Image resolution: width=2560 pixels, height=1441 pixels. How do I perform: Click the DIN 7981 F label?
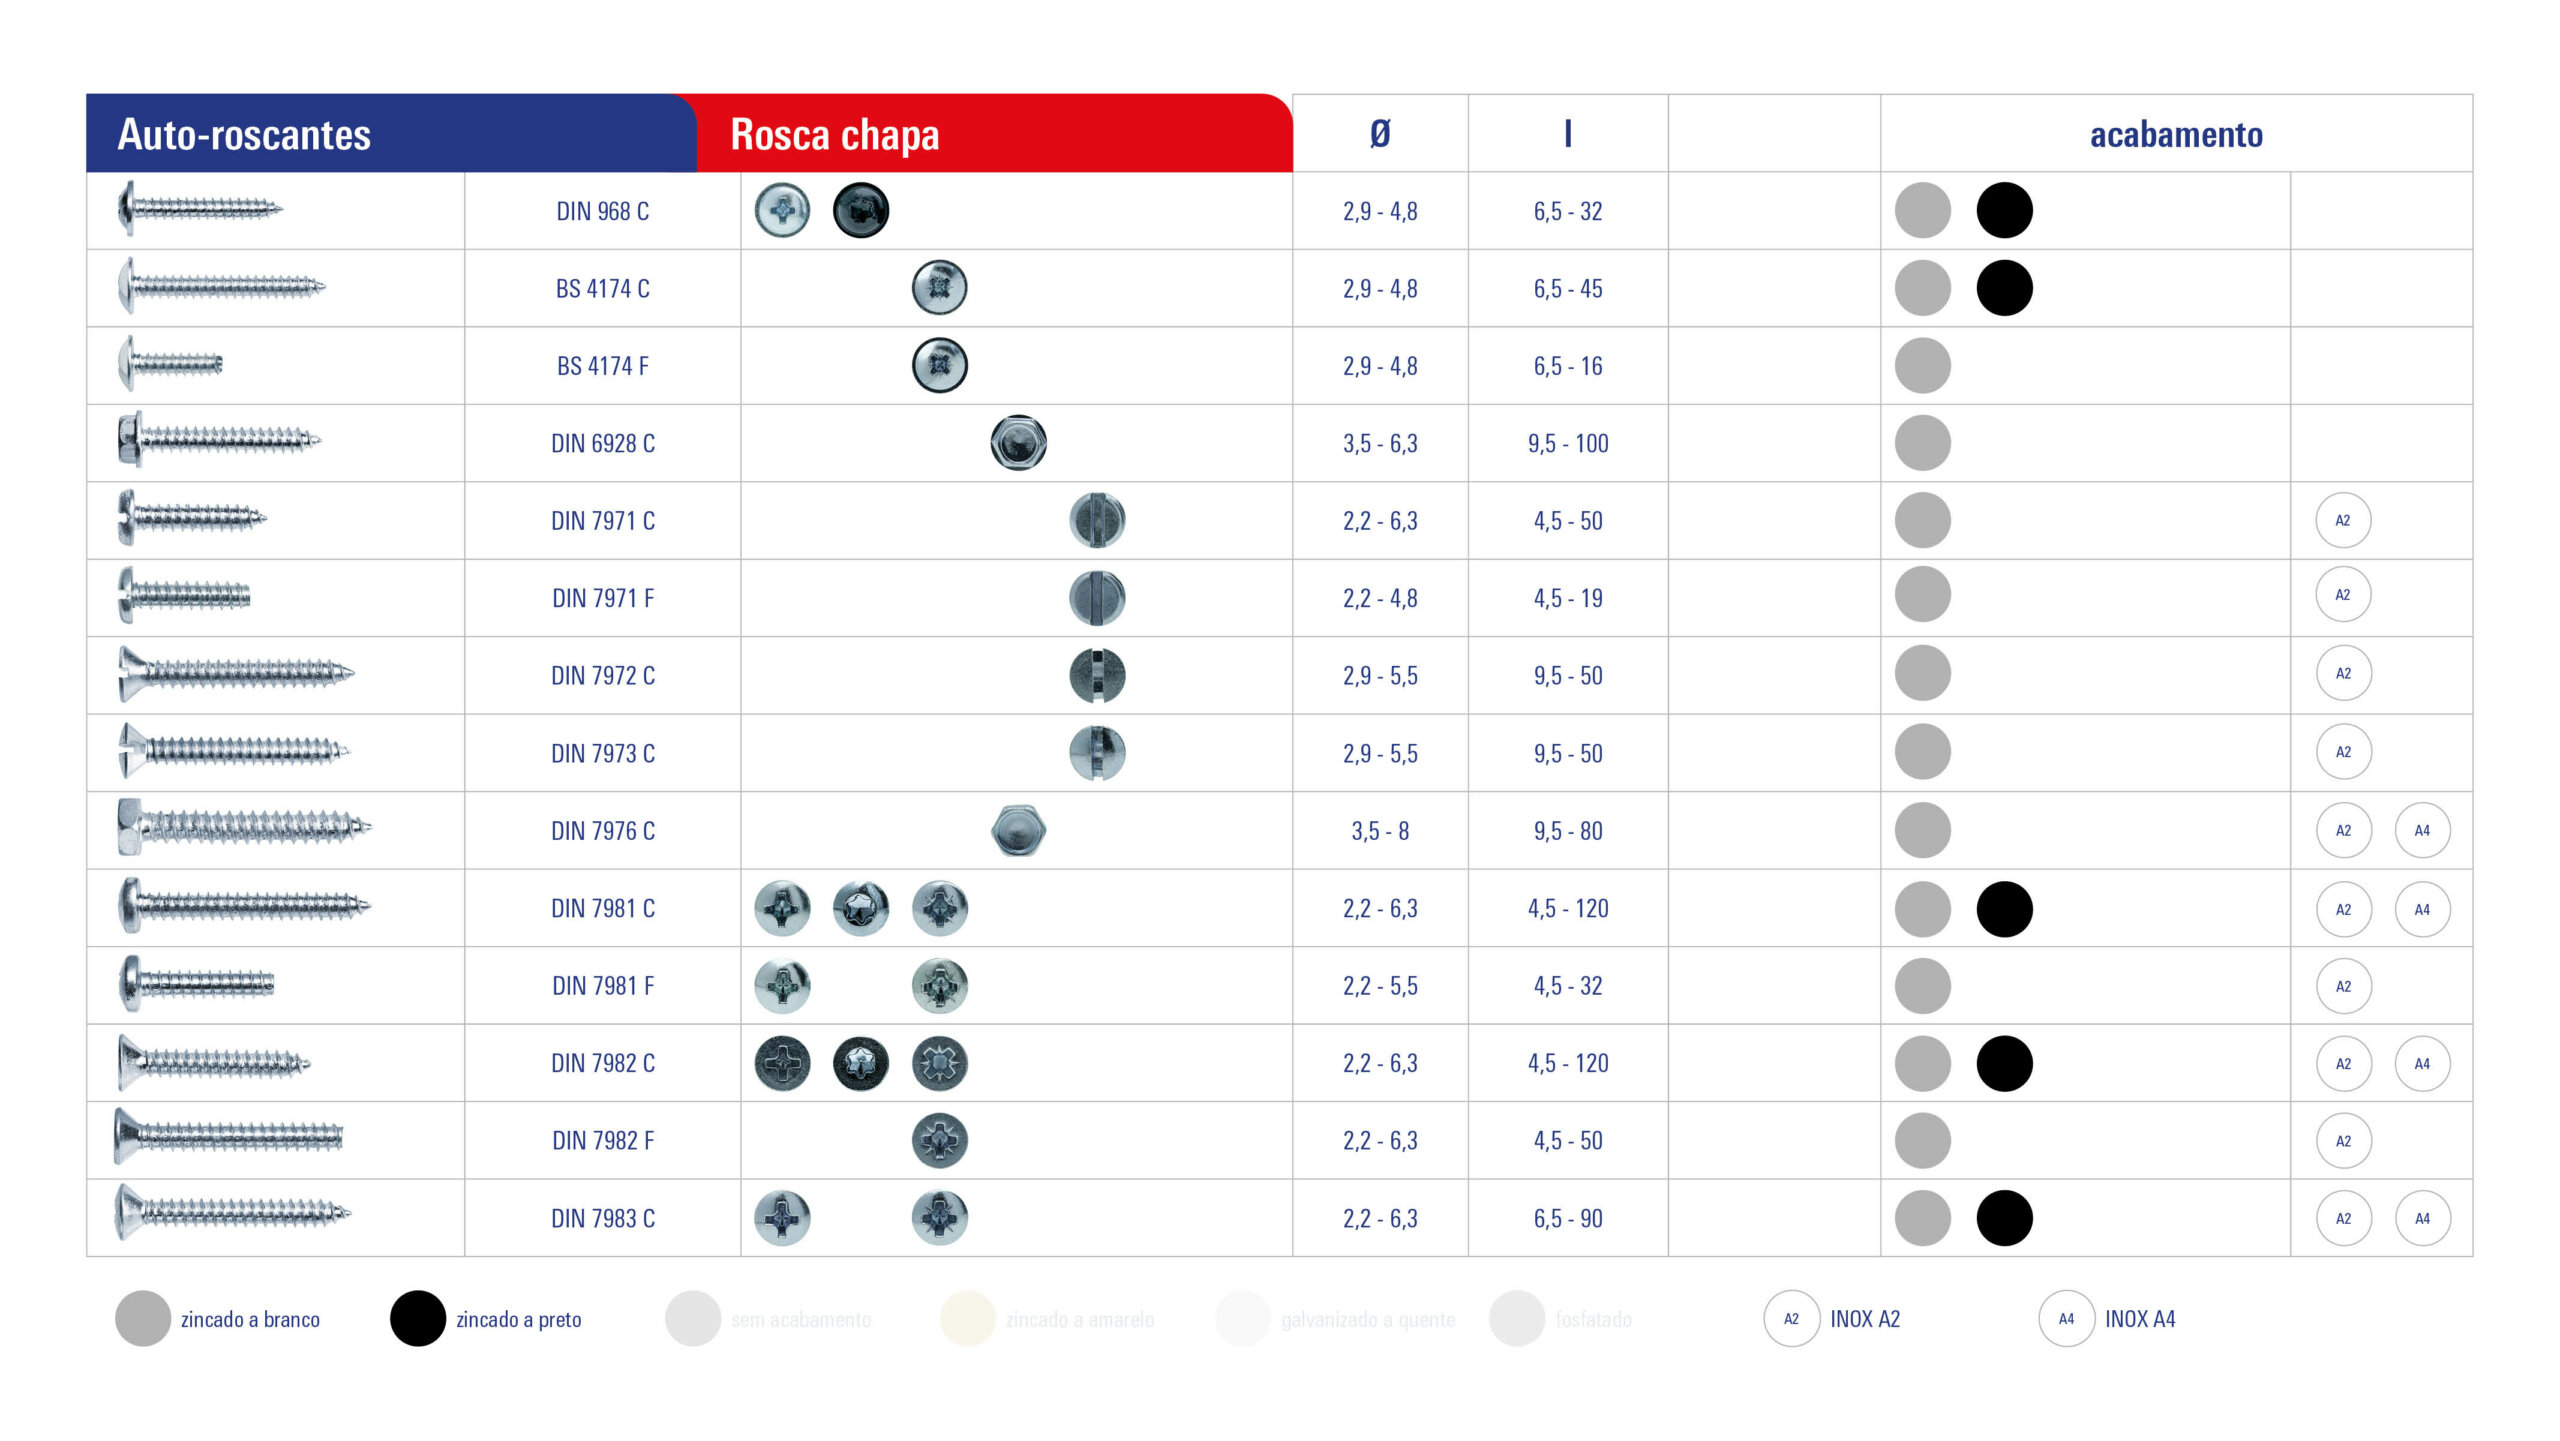click(x=603, y=986)
